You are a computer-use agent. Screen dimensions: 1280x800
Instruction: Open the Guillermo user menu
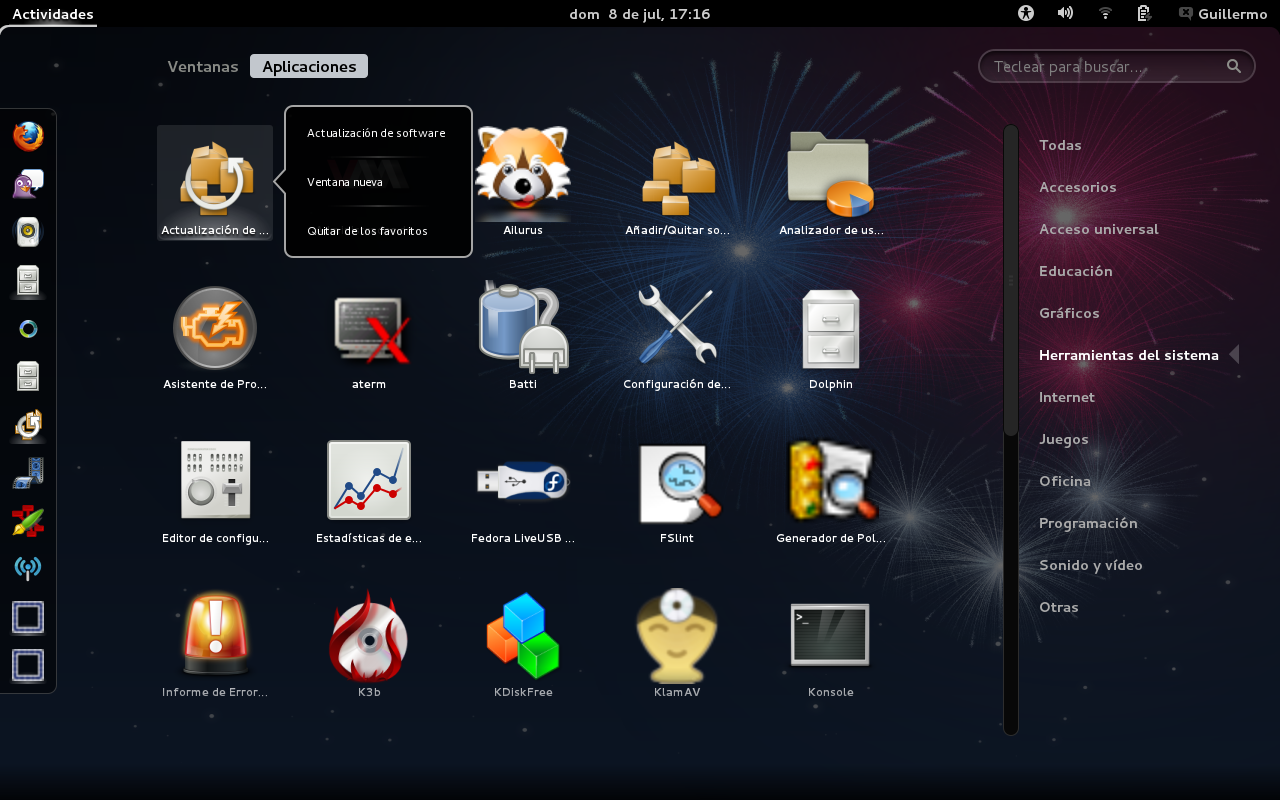click(1223, 13)
